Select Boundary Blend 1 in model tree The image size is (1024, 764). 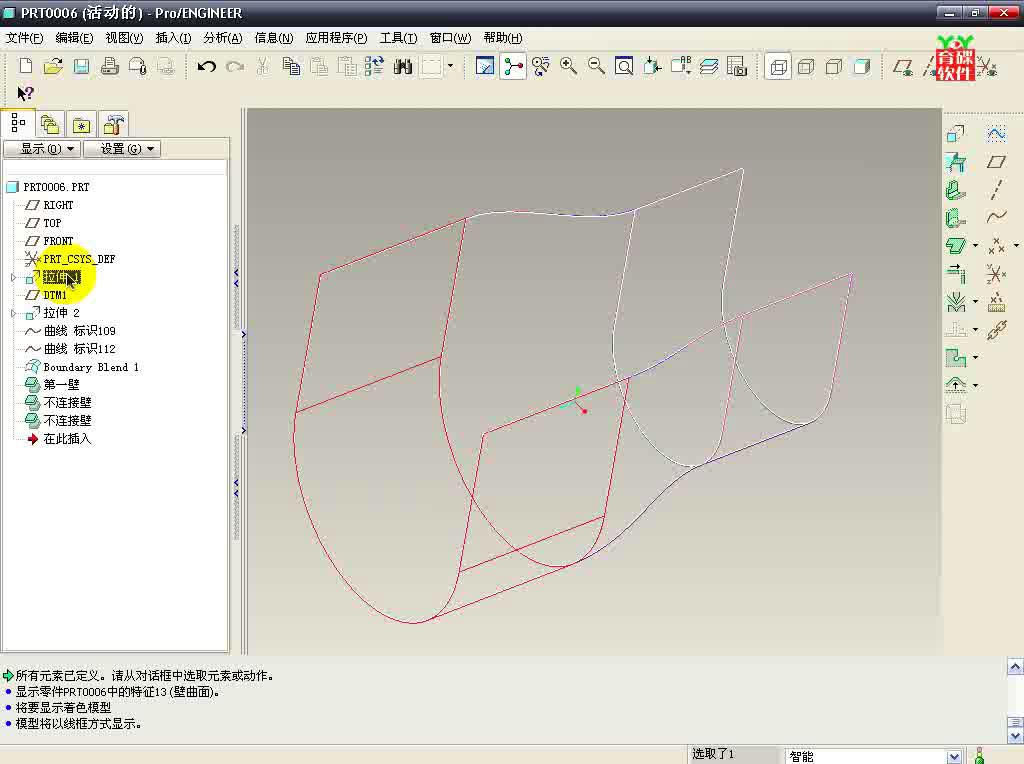[91, 367]
